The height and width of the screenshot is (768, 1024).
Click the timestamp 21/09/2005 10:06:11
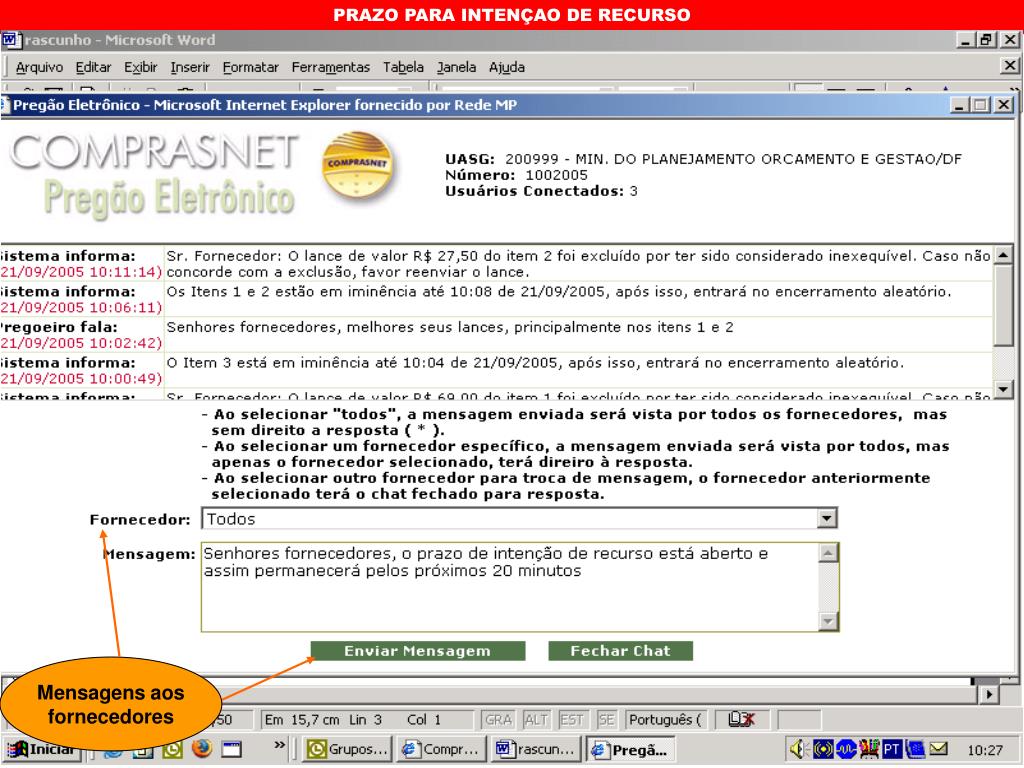81,307
